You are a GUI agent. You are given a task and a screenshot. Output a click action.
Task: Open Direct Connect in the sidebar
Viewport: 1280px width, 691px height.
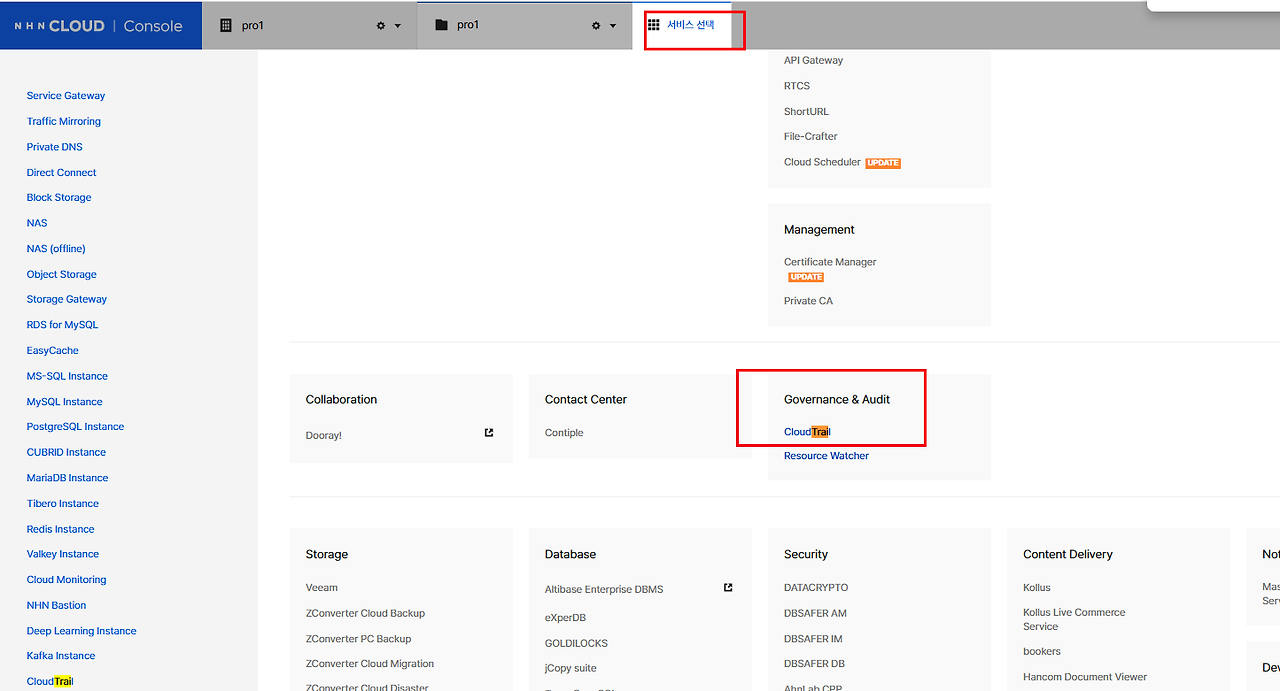(x=62, y=172)
